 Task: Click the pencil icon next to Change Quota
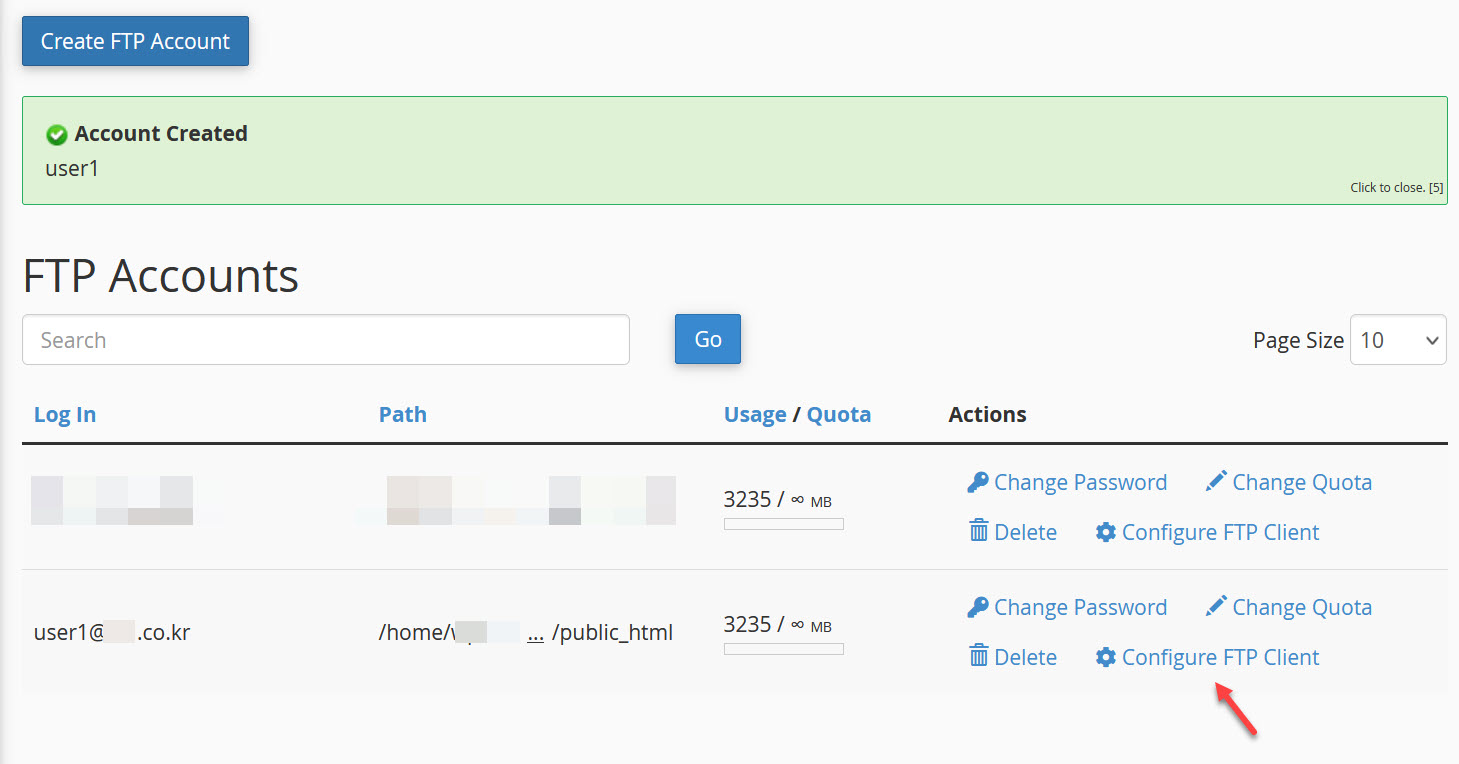point(1216,479)
